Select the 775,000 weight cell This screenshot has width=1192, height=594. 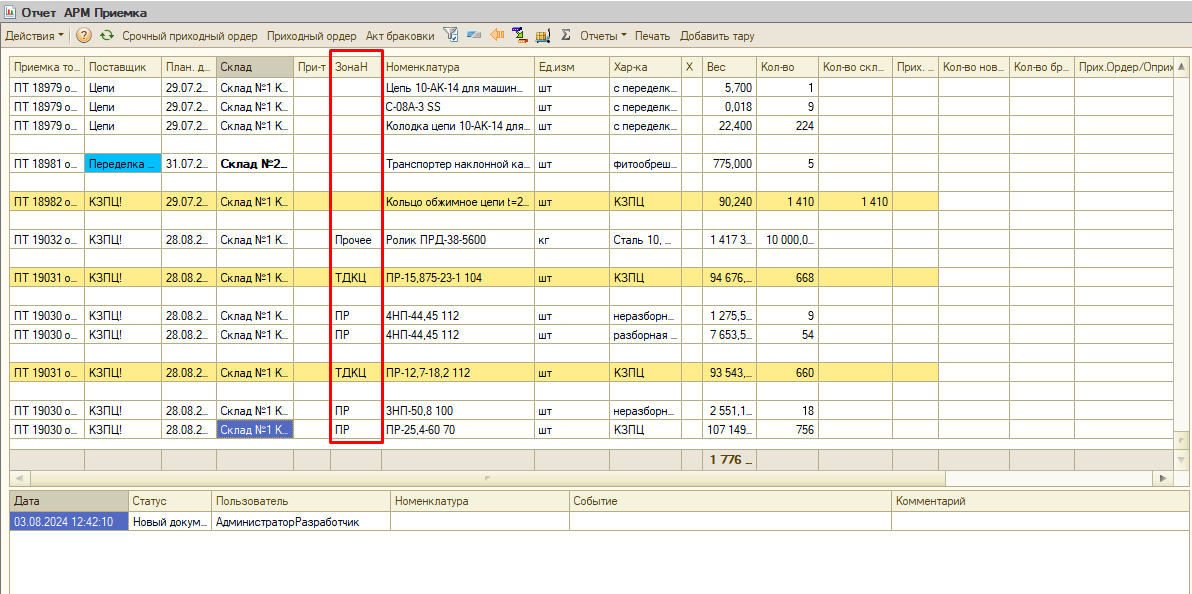tap(729, 164)
